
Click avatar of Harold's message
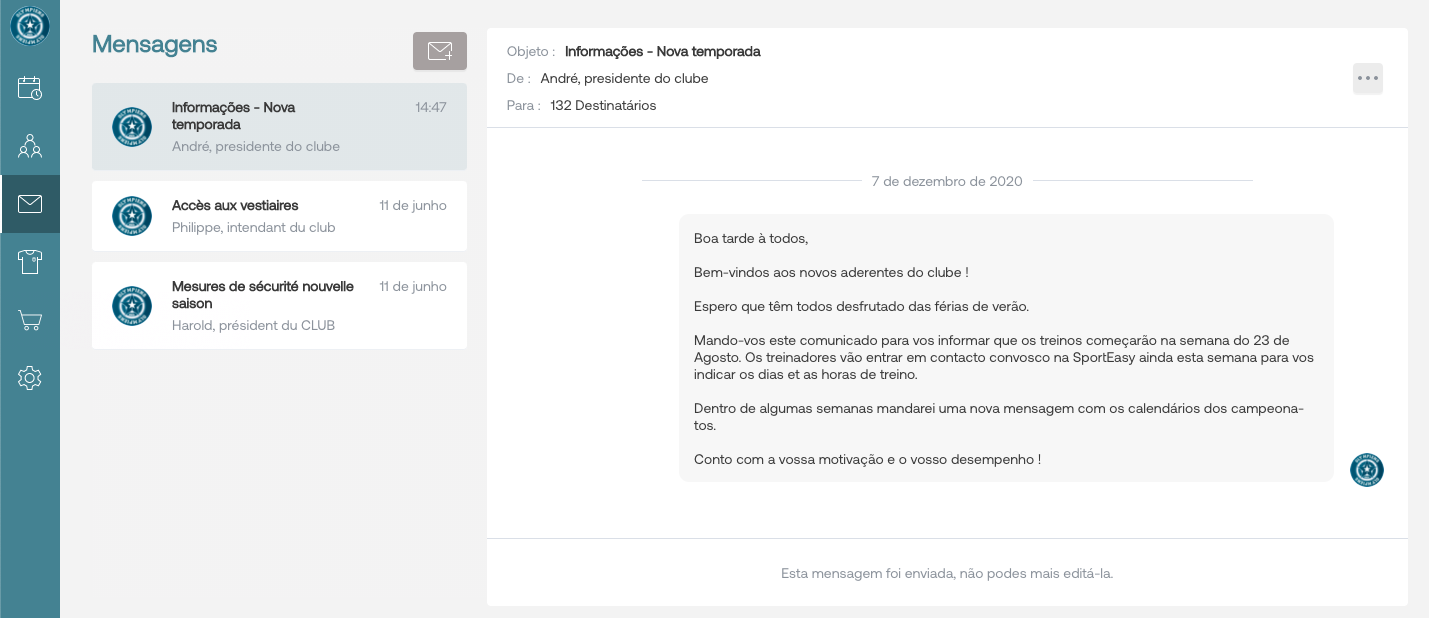(132, 306)
